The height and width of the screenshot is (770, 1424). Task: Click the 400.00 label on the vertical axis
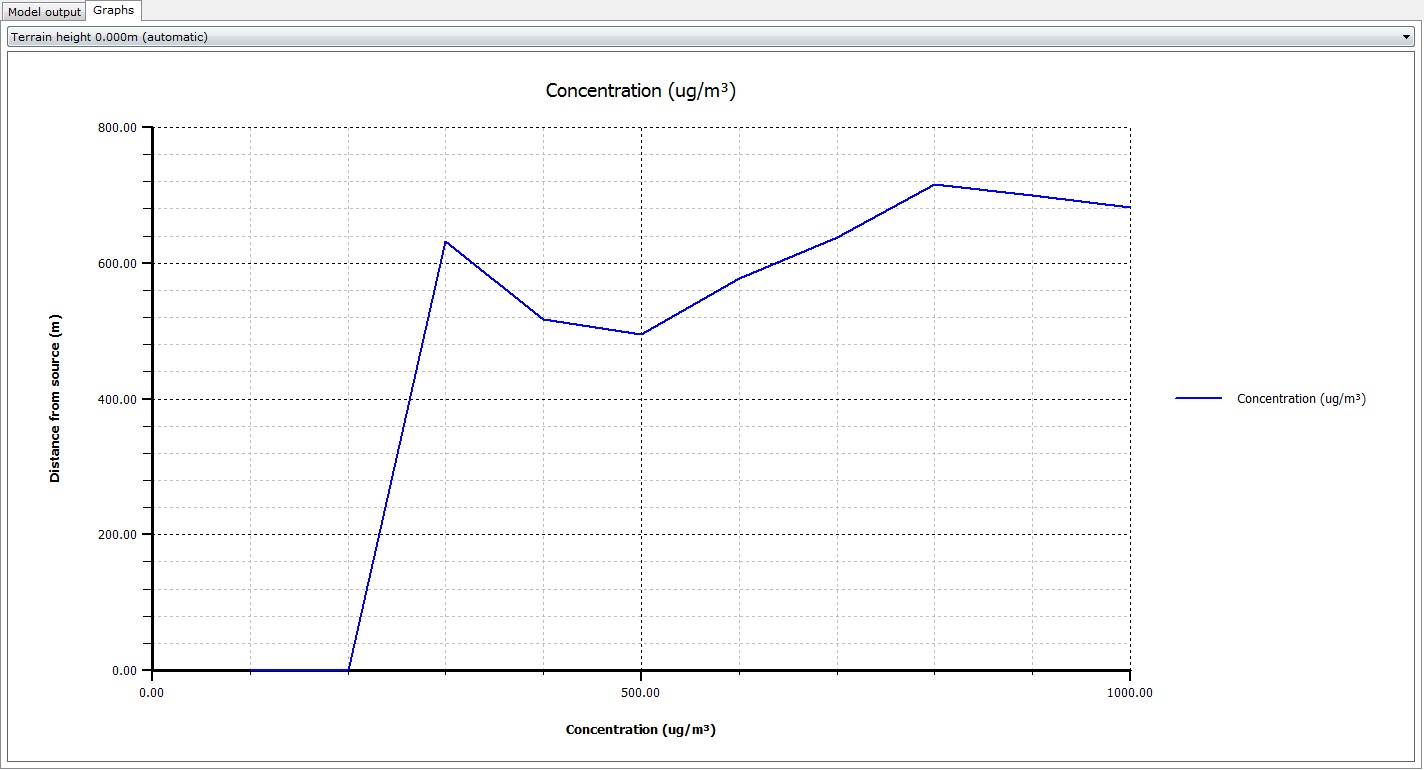[117, 400]
